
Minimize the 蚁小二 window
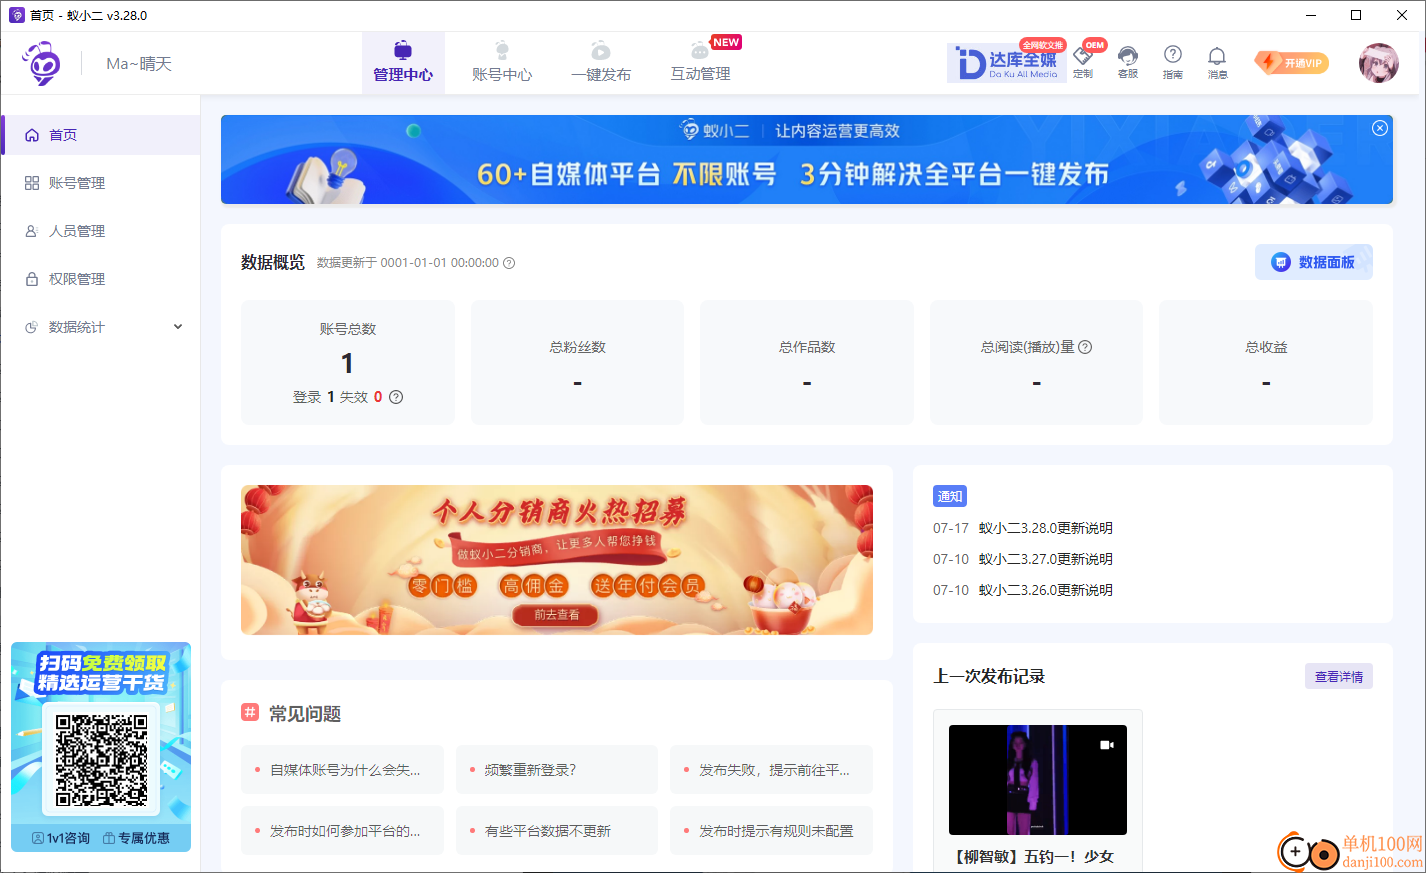(x=1311, y=15)
